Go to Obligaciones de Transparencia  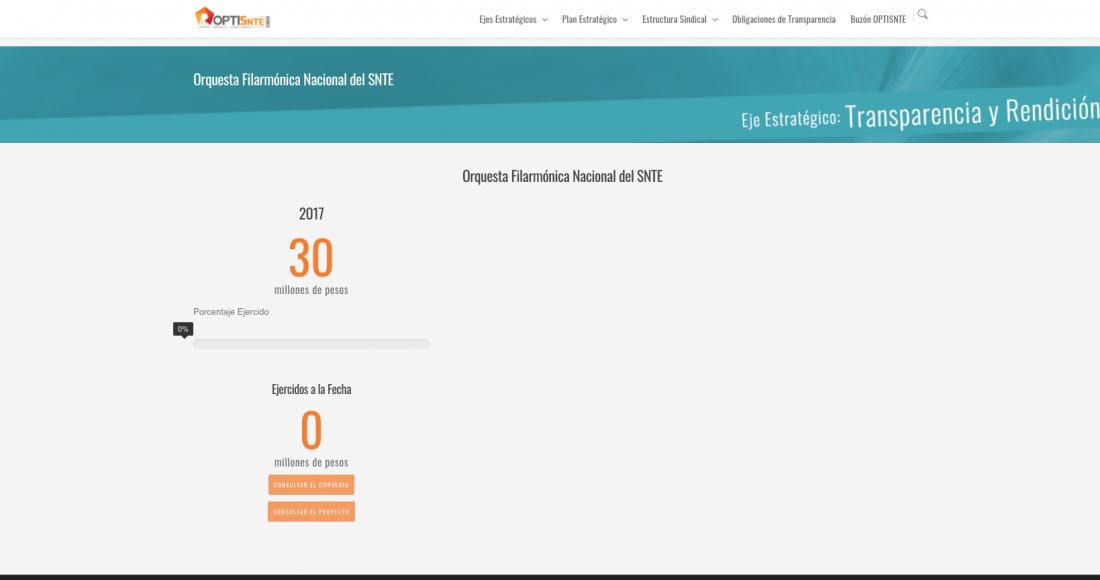(783, 19)
